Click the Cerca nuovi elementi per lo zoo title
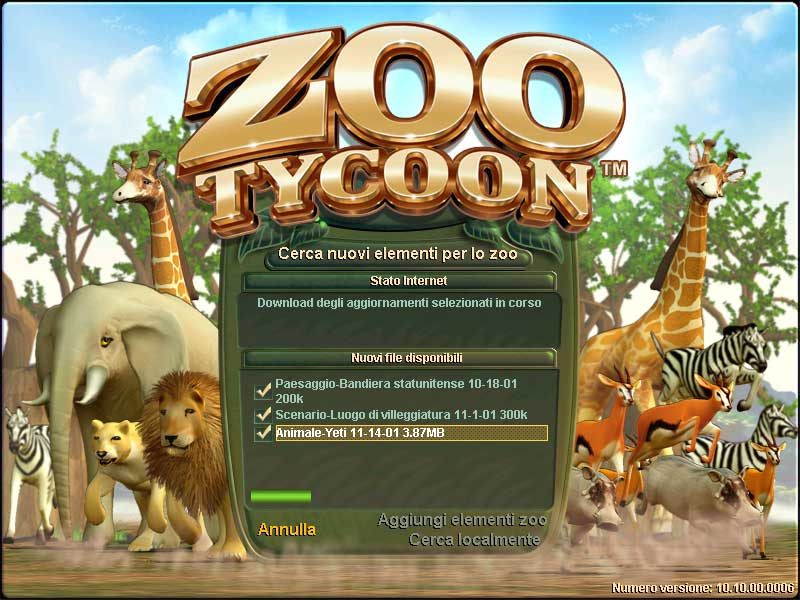This screenshot has width=800, height=600. (398, 254)
